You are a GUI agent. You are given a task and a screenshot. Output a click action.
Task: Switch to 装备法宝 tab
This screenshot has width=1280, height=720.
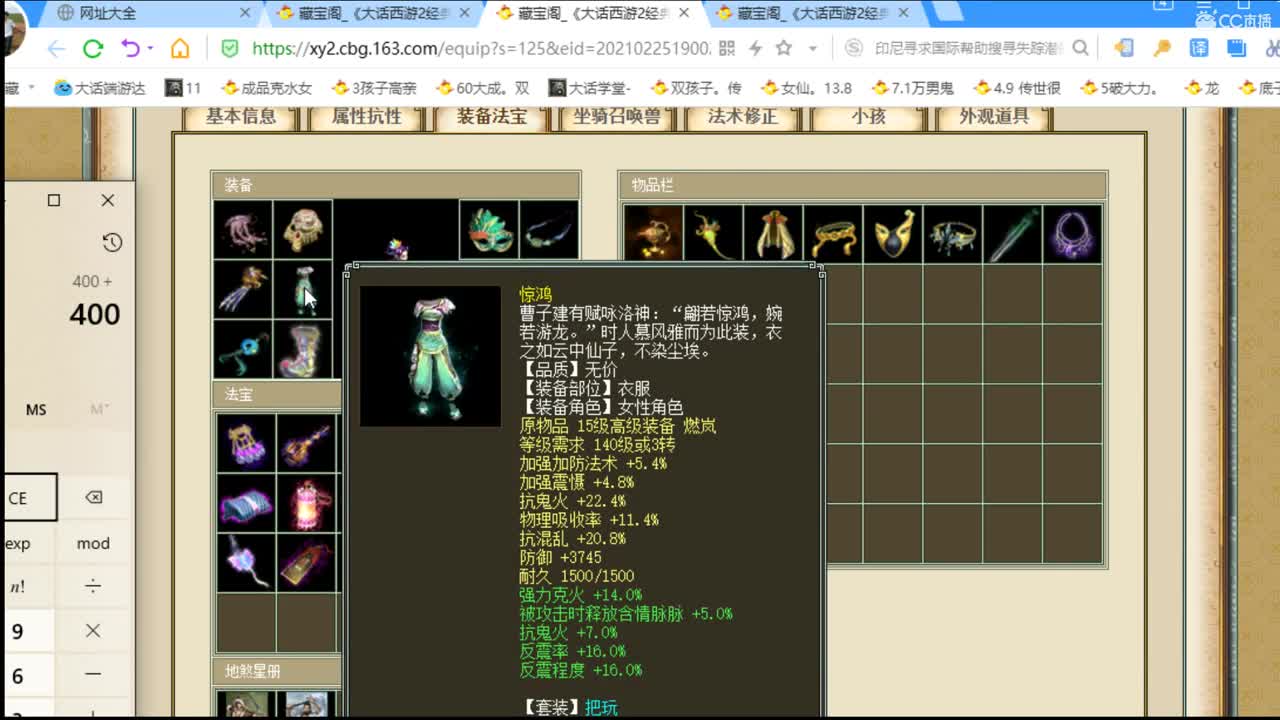tap(492, 116)
